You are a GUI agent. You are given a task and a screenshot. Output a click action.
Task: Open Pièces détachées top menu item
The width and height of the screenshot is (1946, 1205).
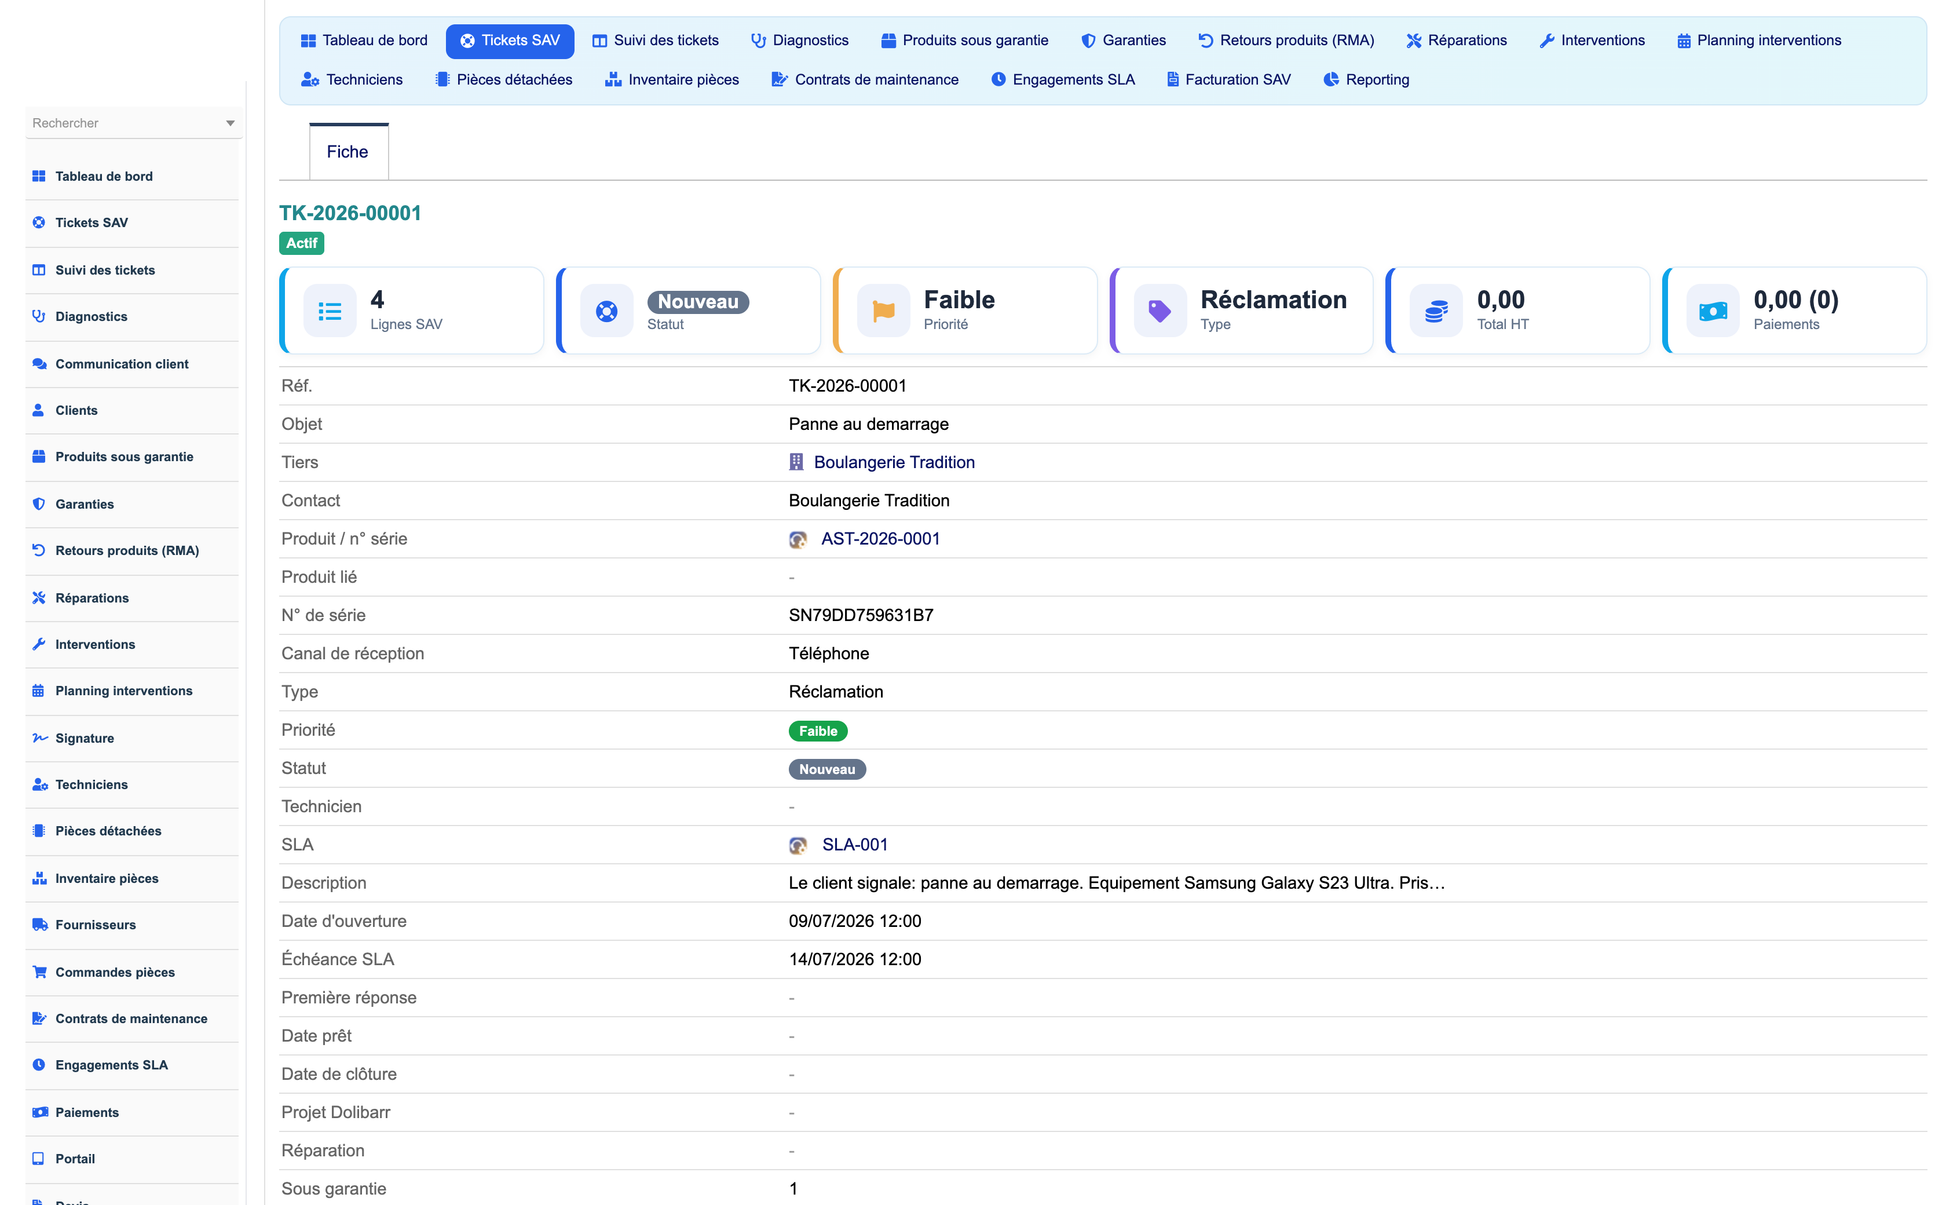tap(504, 80)
